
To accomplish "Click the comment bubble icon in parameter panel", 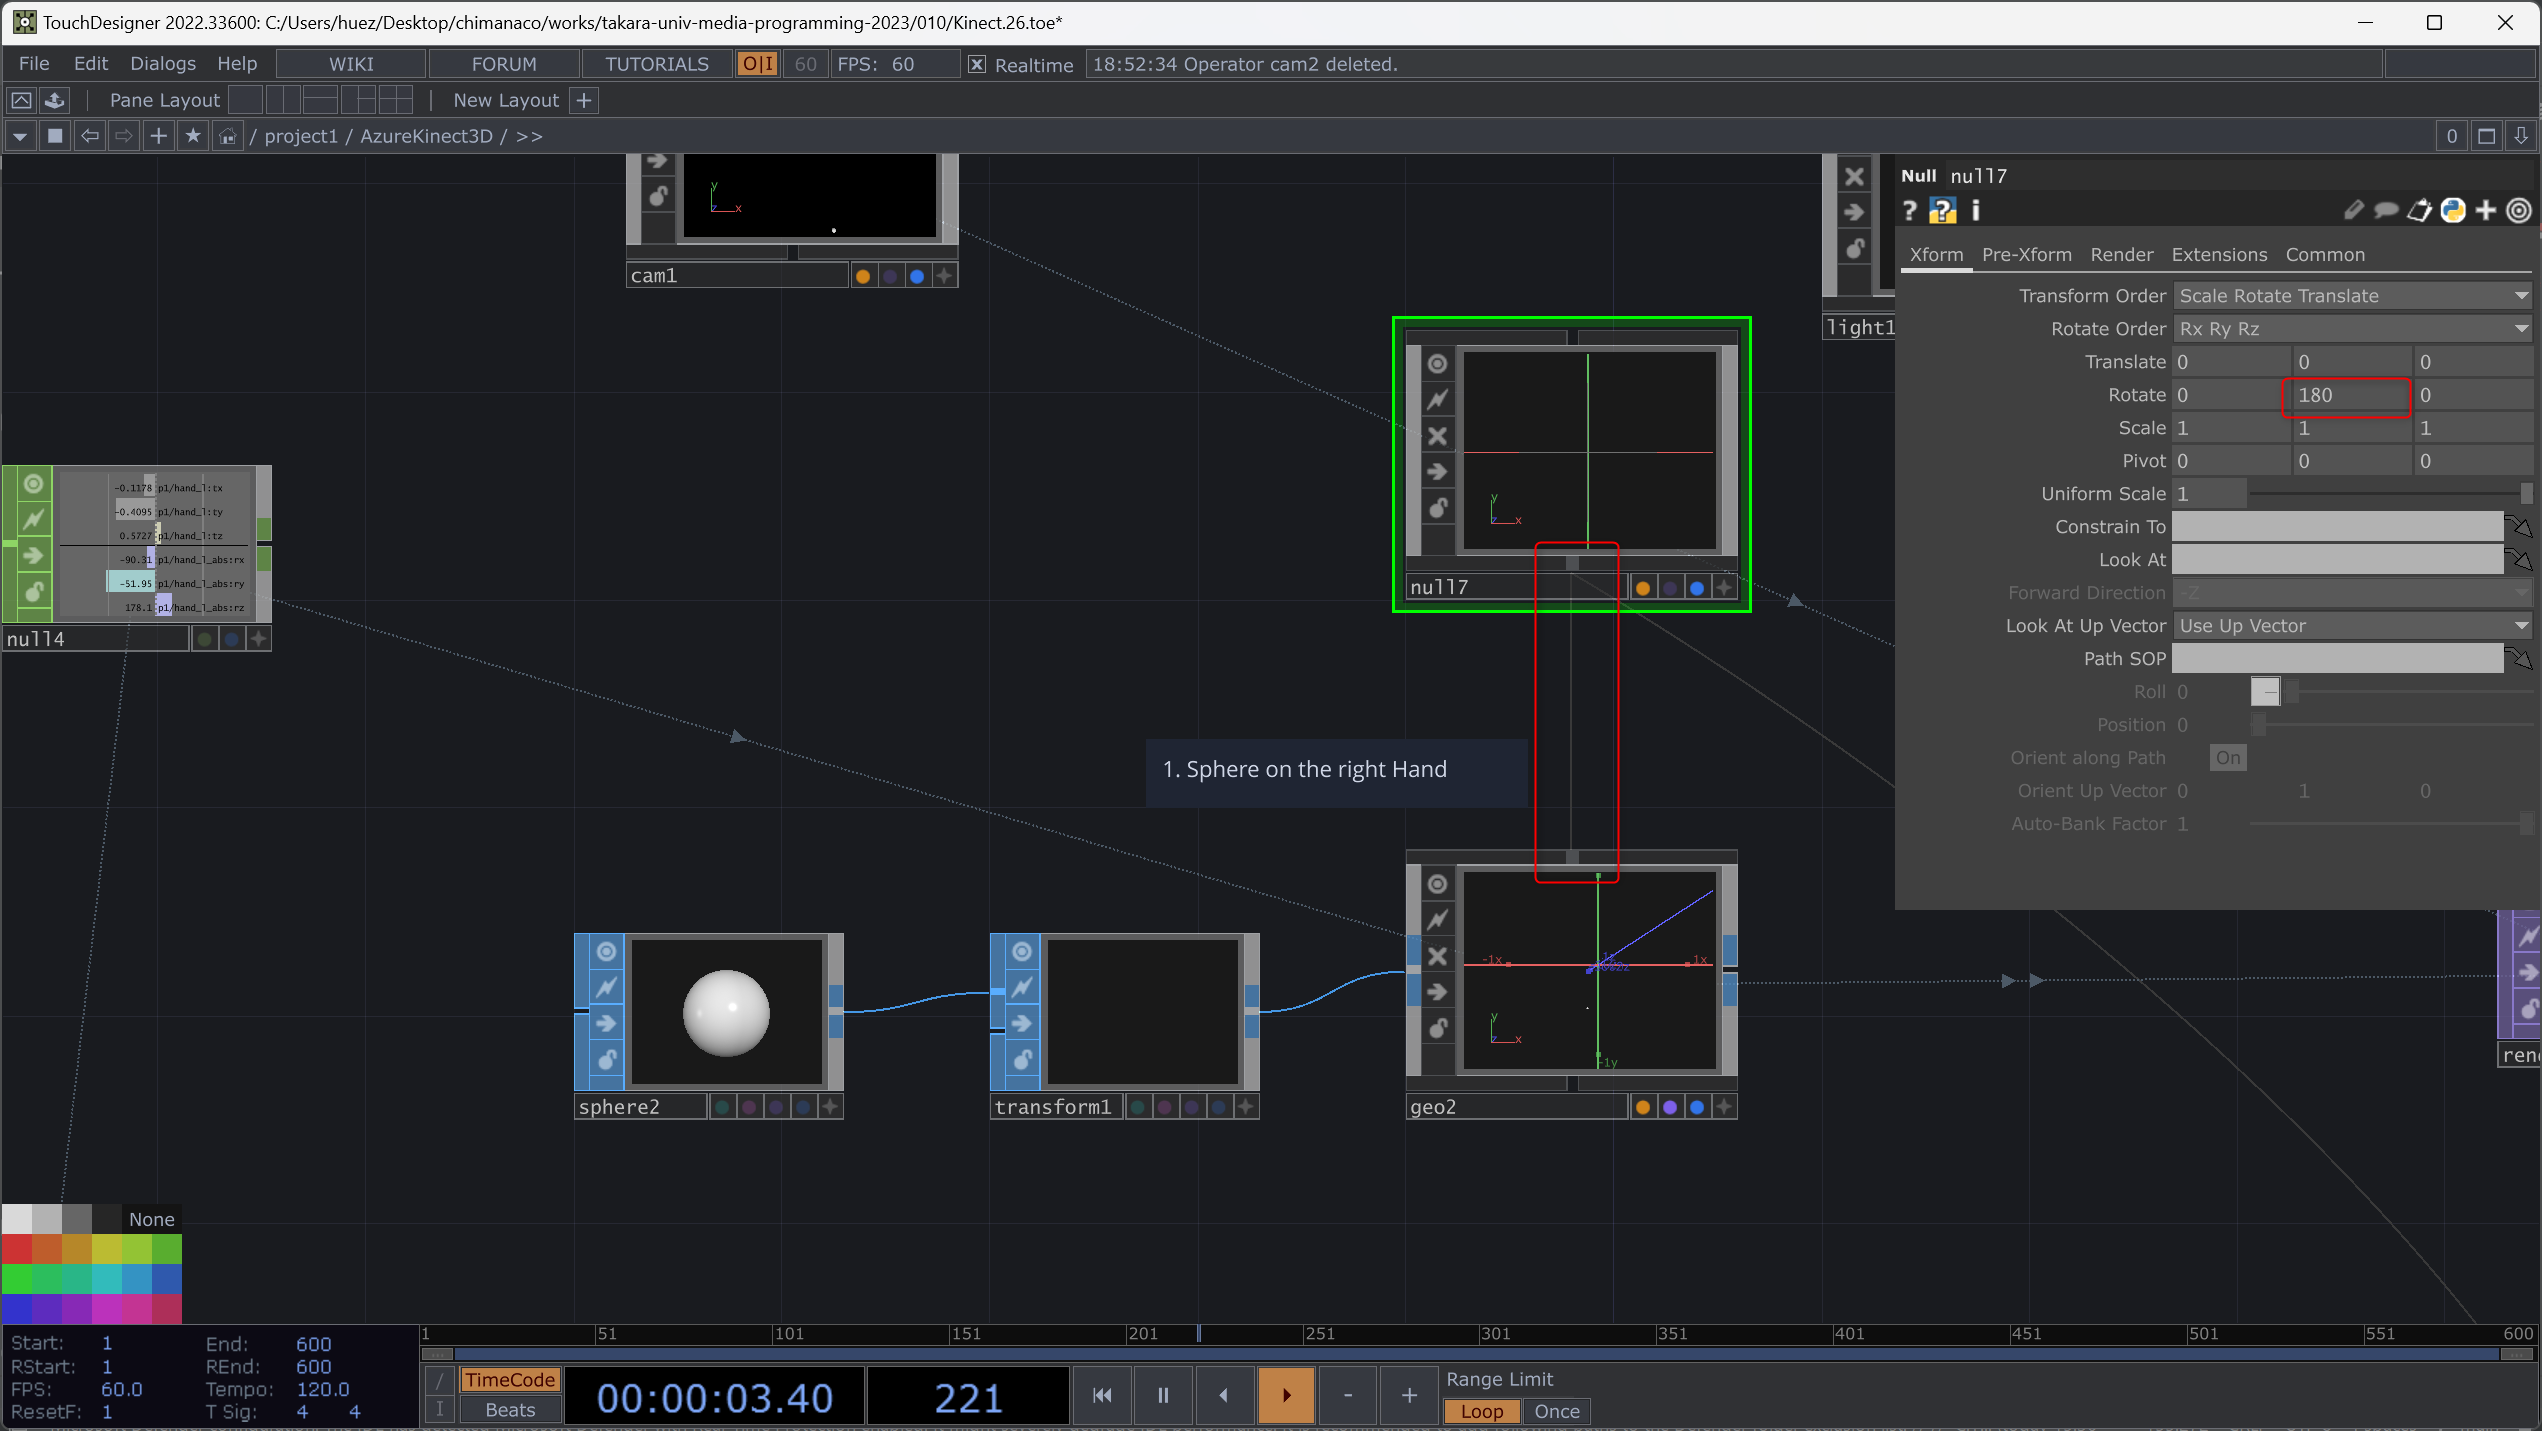I will 2386,210.
